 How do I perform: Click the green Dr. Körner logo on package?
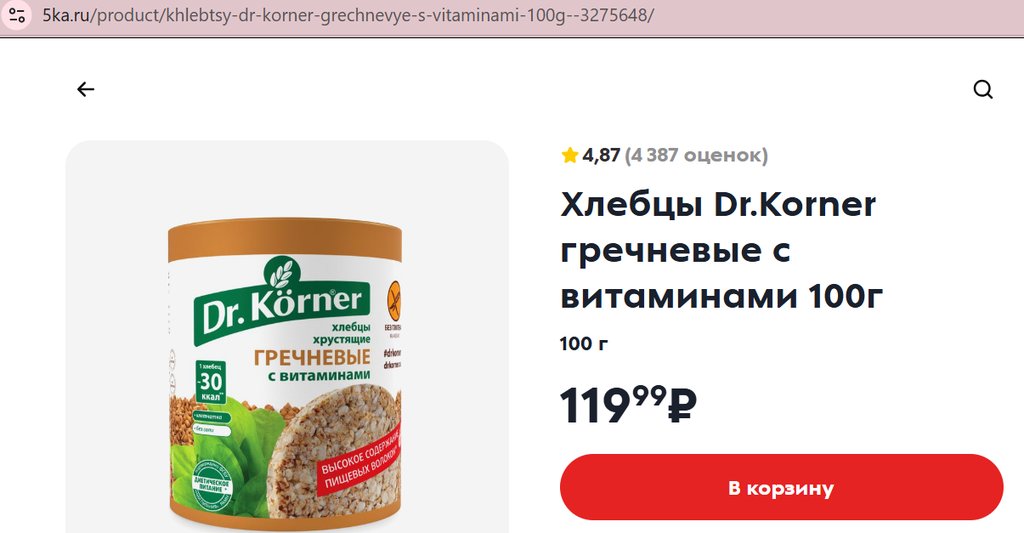click(x=282, y=309)
